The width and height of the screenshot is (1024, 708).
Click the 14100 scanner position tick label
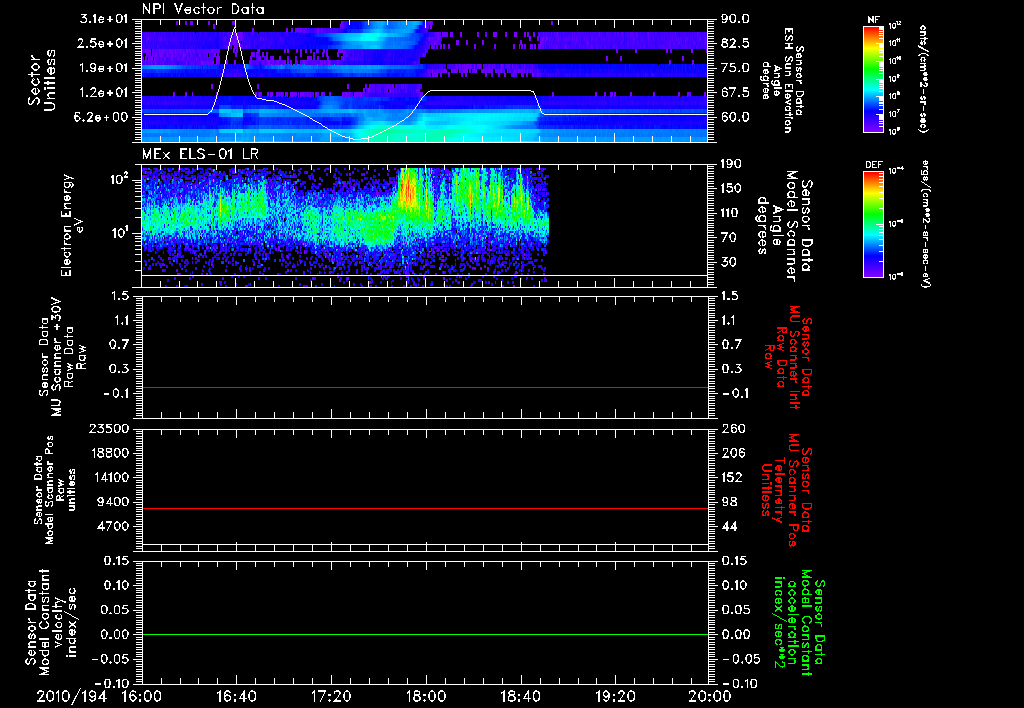110,477
